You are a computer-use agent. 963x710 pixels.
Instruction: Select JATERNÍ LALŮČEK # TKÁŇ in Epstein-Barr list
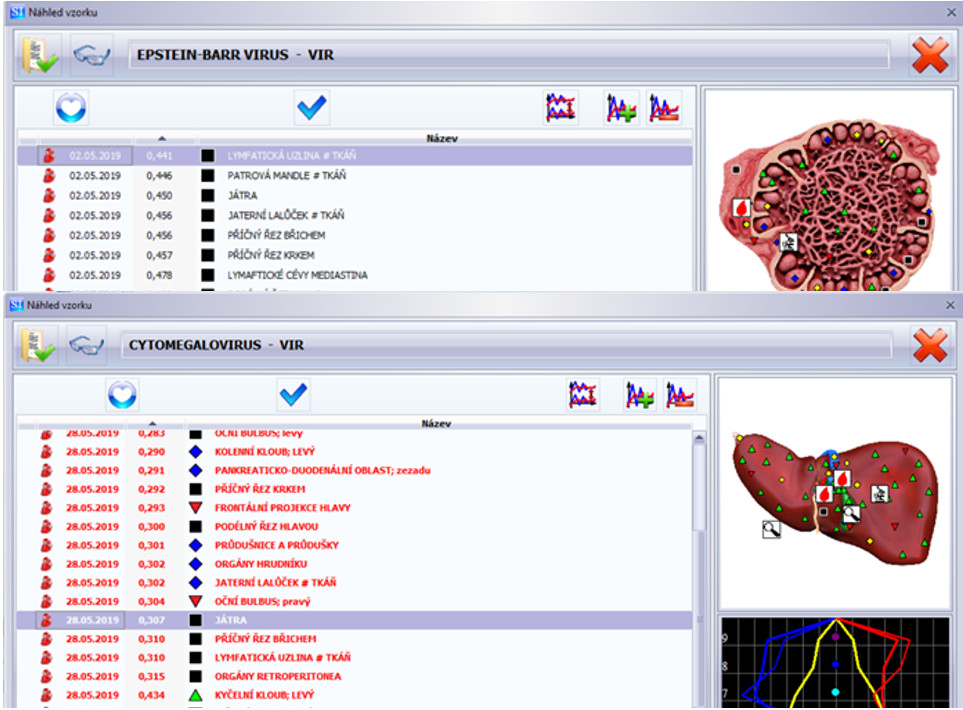tap(355, 216)
